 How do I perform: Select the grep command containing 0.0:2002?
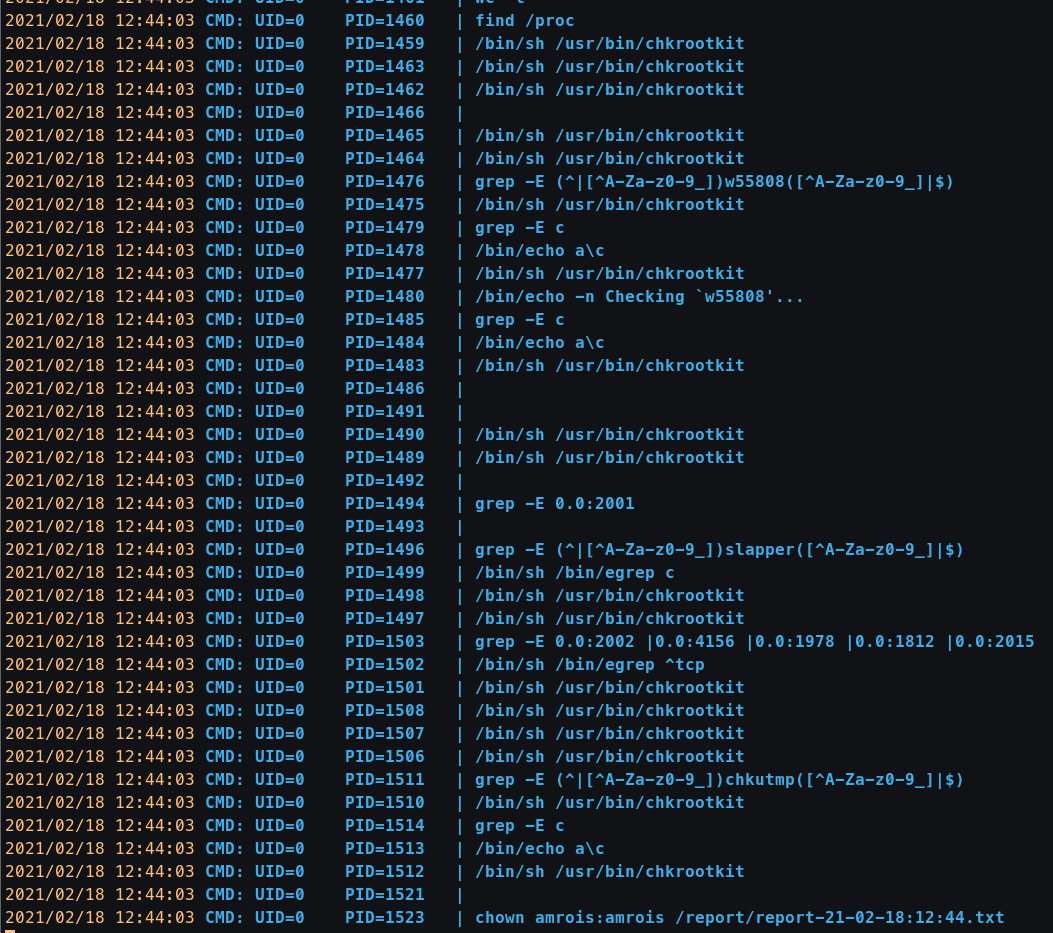[754, 641]
